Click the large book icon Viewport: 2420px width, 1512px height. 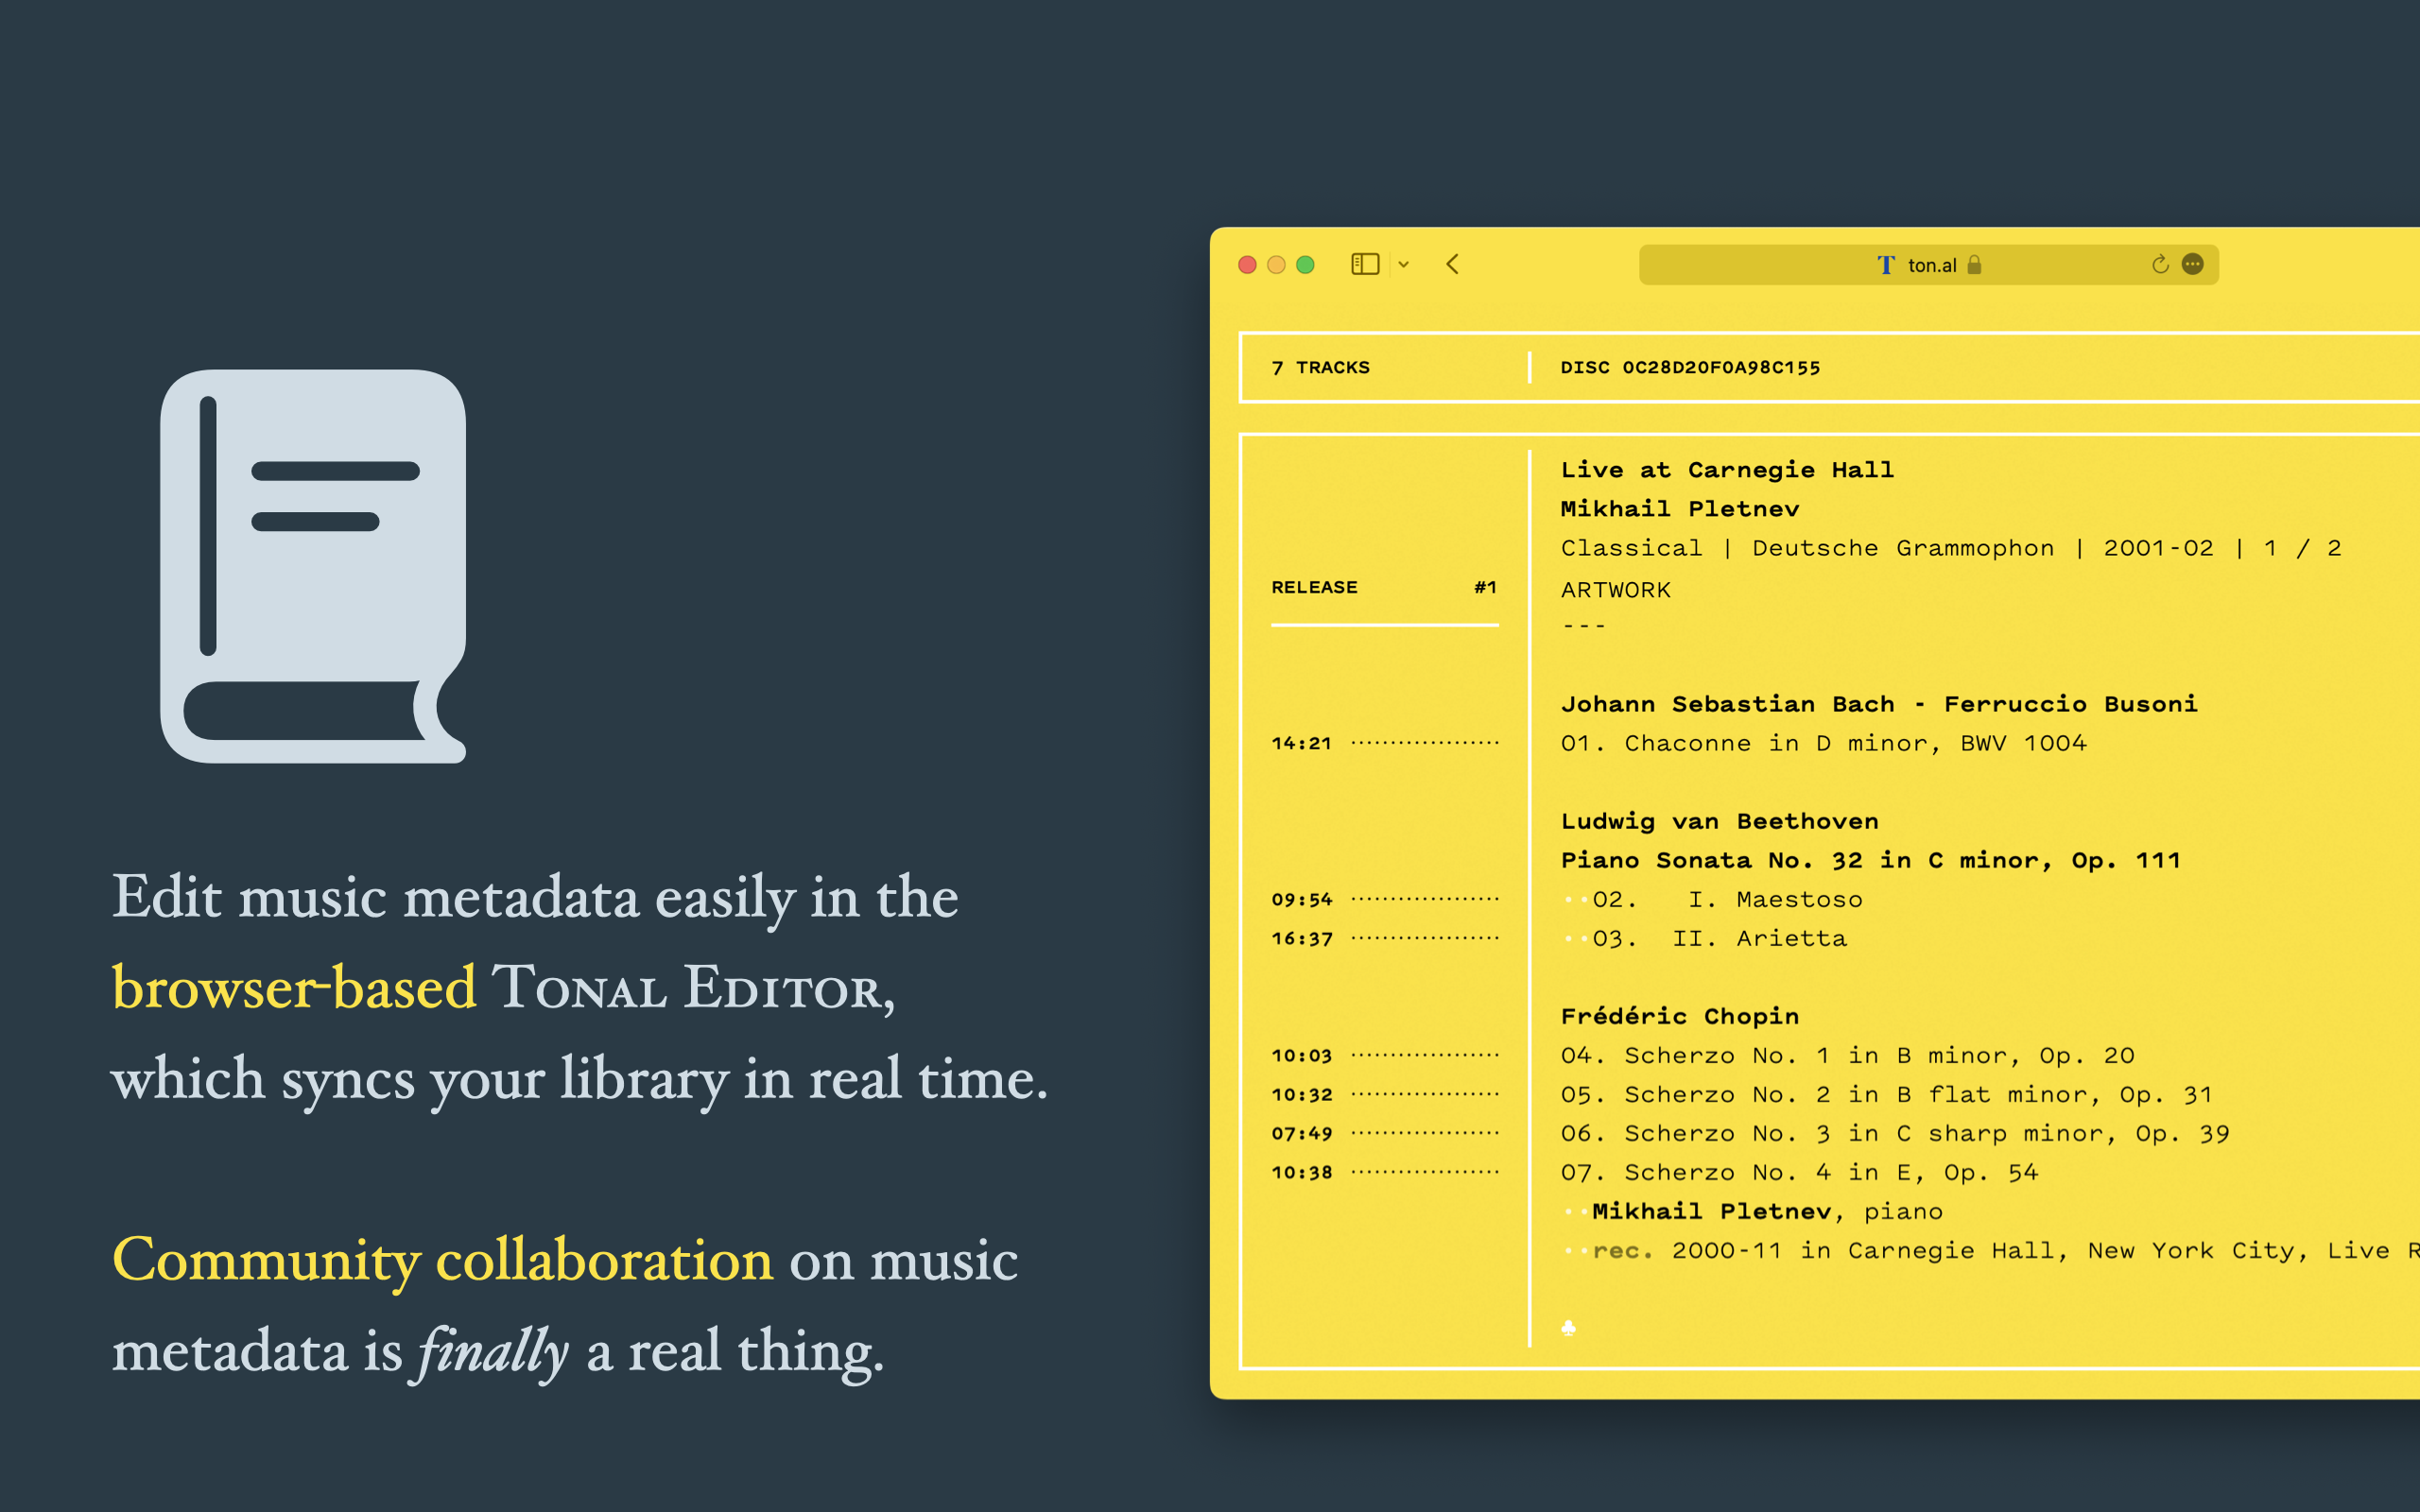(x=313, y=566)
